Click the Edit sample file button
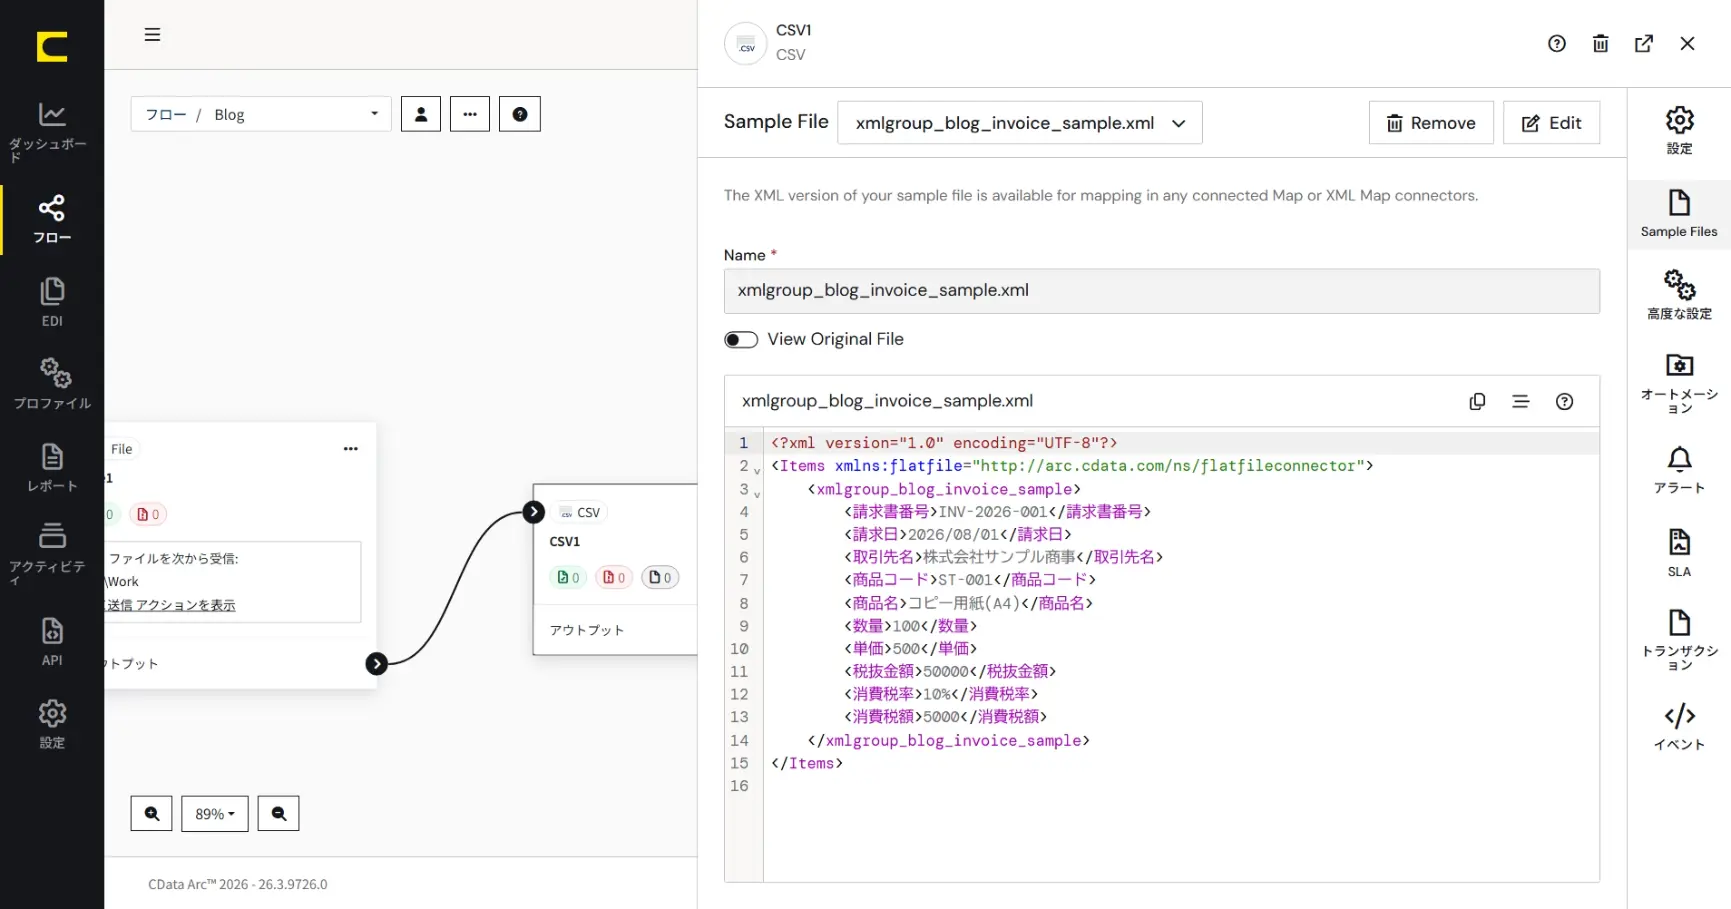This screenshot has height=909, width=1731. coord(1551,123)
